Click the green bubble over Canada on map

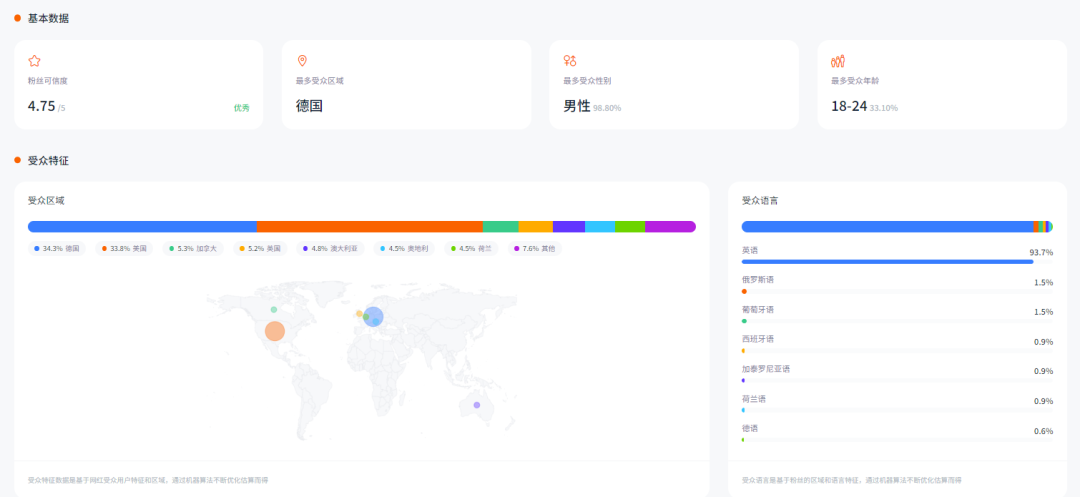[273, 309]
